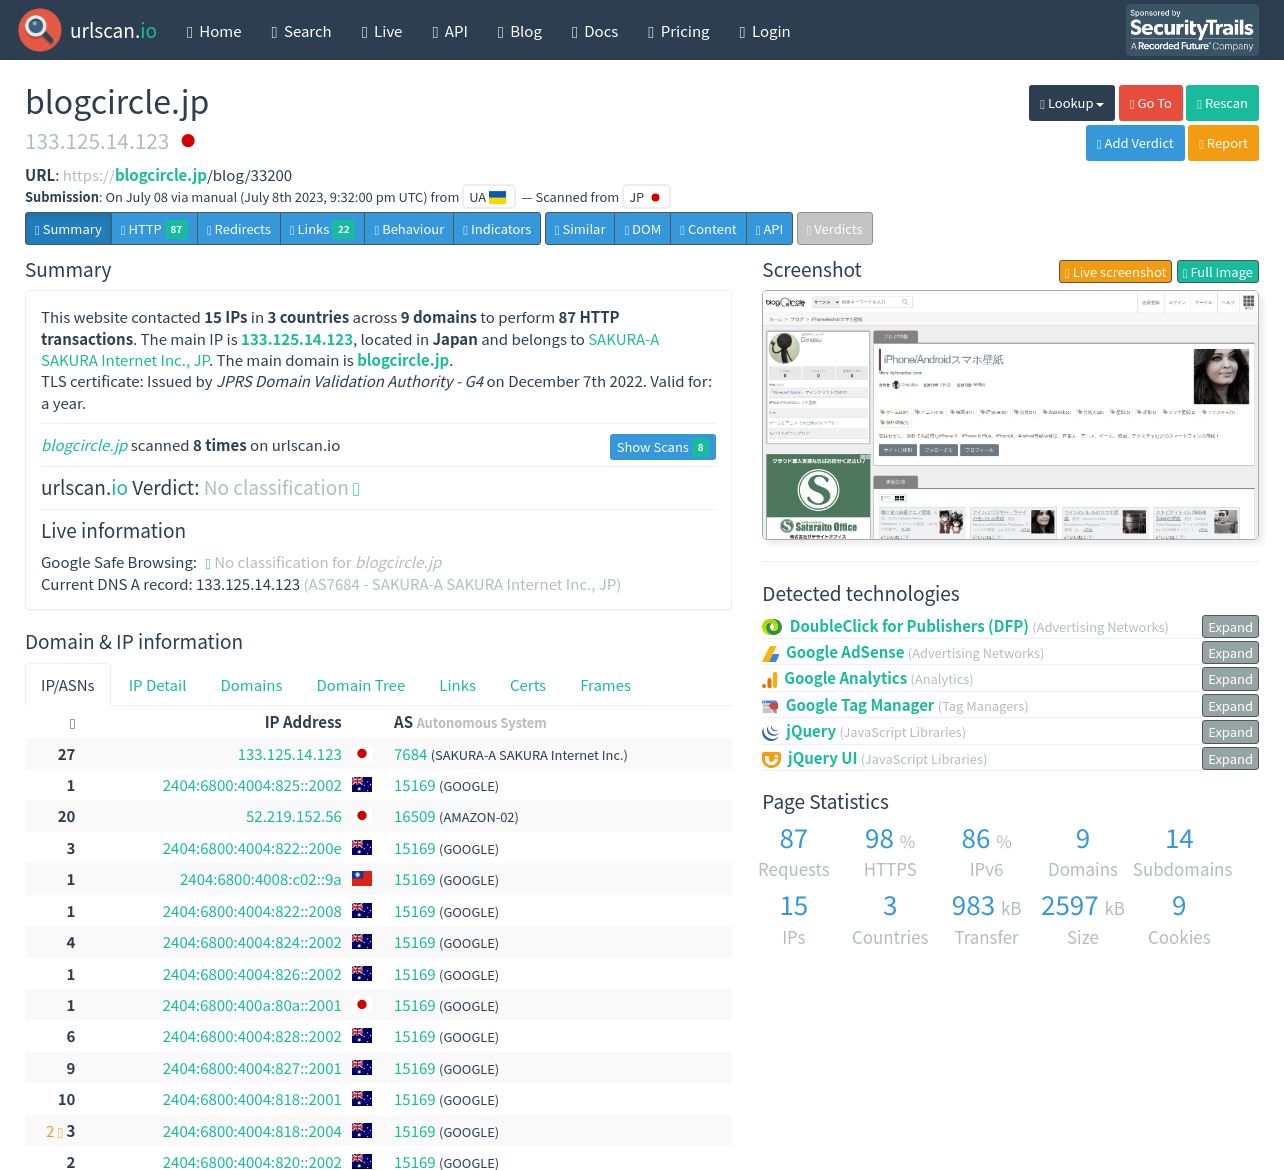Switch to the Redirects tab

click(239, 229)
